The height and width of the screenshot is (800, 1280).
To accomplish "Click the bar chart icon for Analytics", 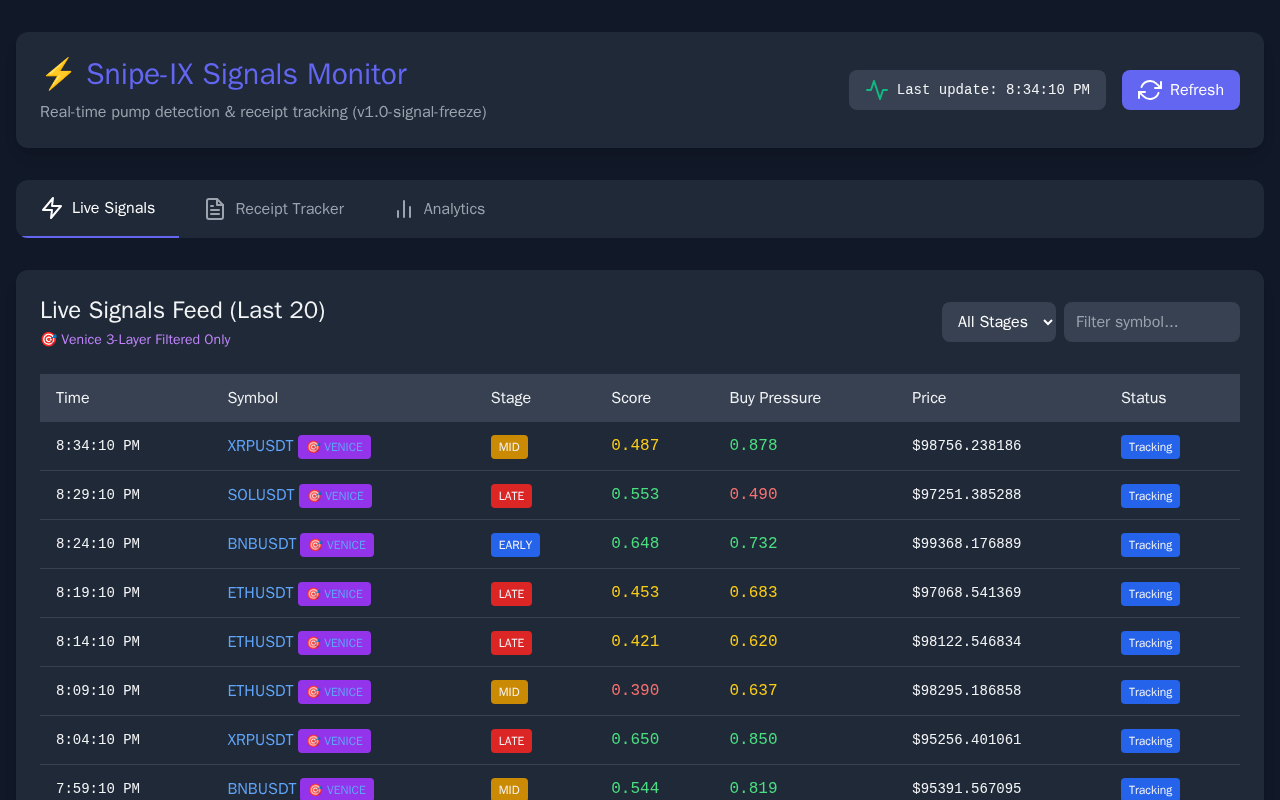I will point(404,209).
